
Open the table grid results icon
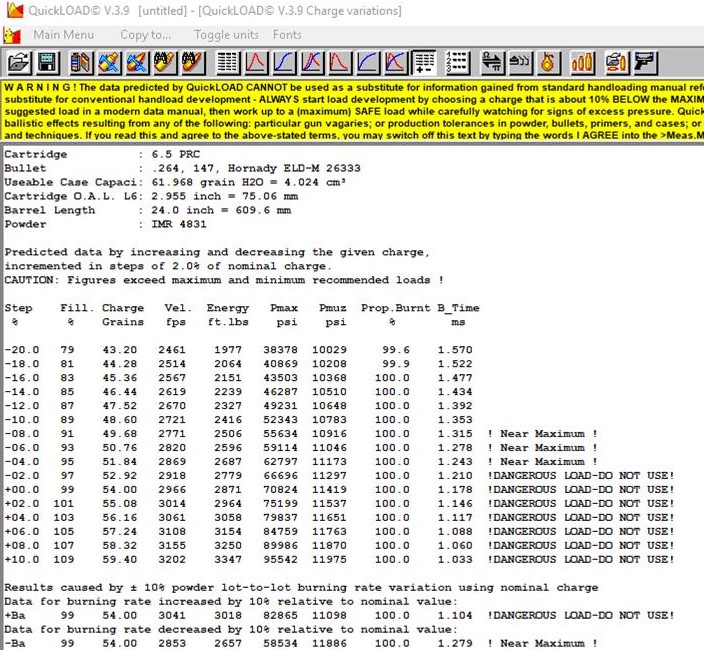pyautogui.click(x=228, y=62)
